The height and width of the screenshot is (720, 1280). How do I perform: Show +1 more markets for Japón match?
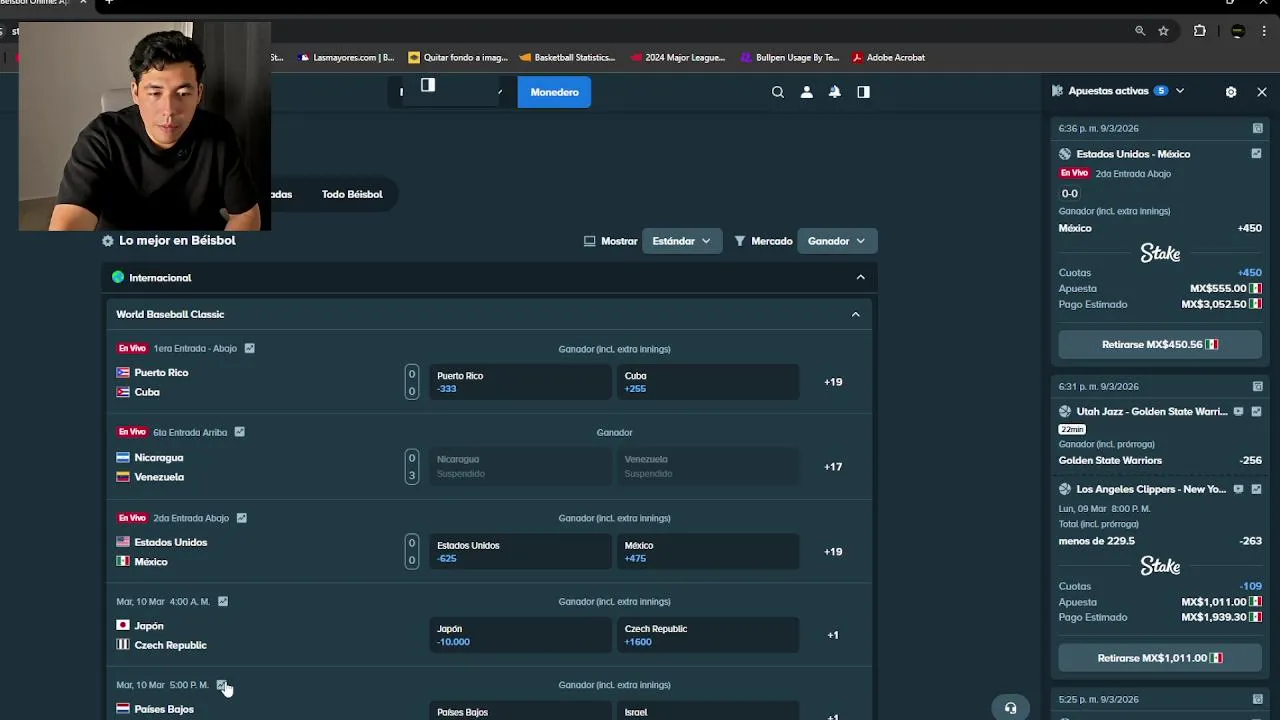833,635
